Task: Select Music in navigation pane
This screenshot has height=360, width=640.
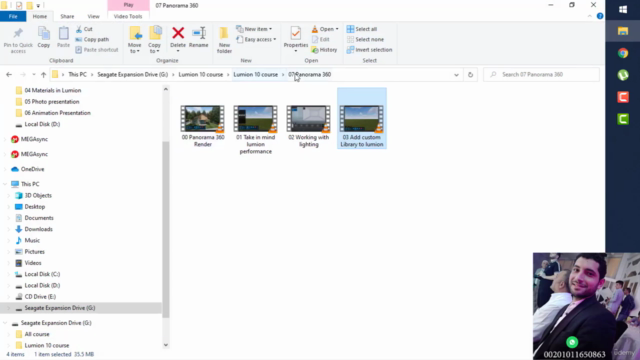Action: 32,240
